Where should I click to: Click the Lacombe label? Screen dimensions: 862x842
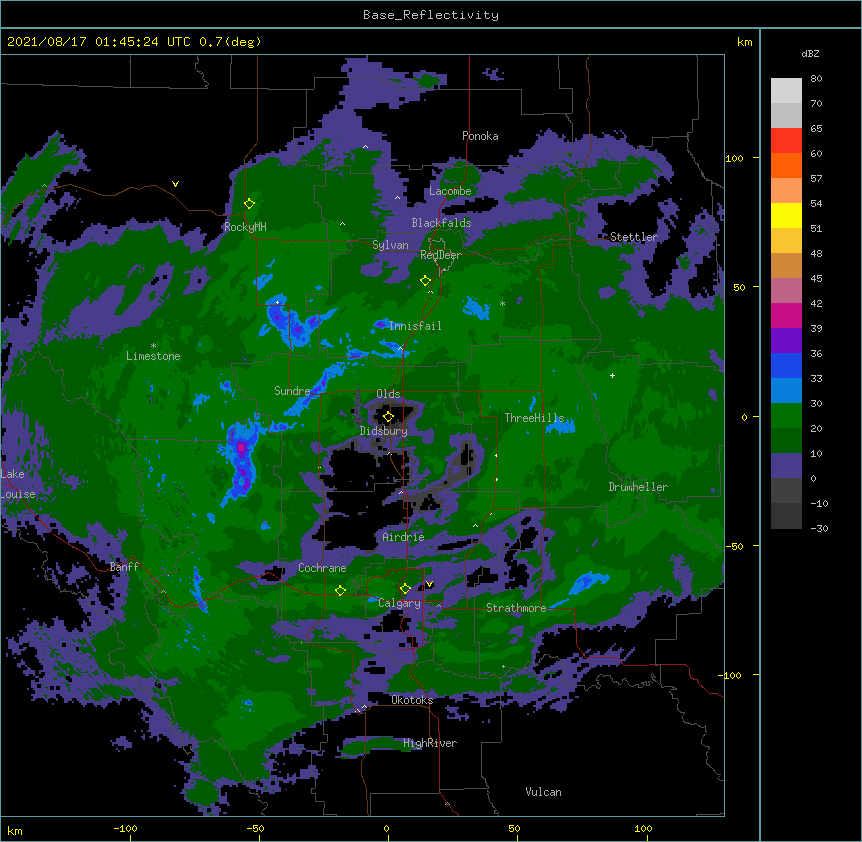(x=450, y=191)
